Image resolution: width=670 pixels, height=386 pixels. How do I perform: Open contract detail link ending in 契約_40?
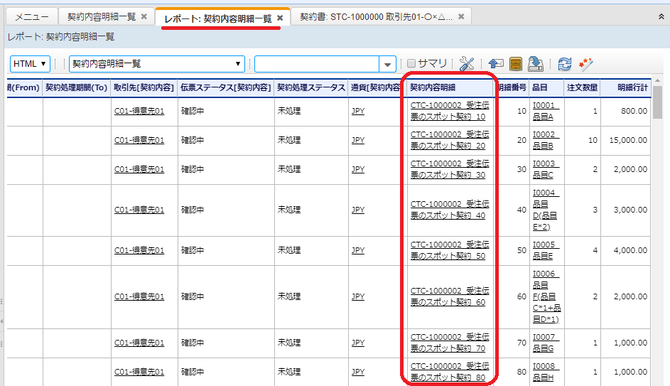click(450, 209)
